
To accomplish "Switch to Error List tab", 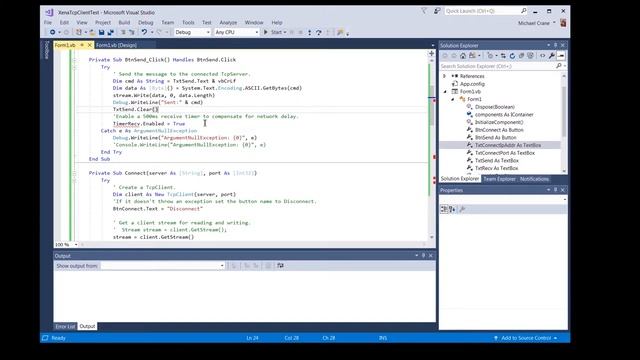I will pyautogui.click(x=65, y=327).
